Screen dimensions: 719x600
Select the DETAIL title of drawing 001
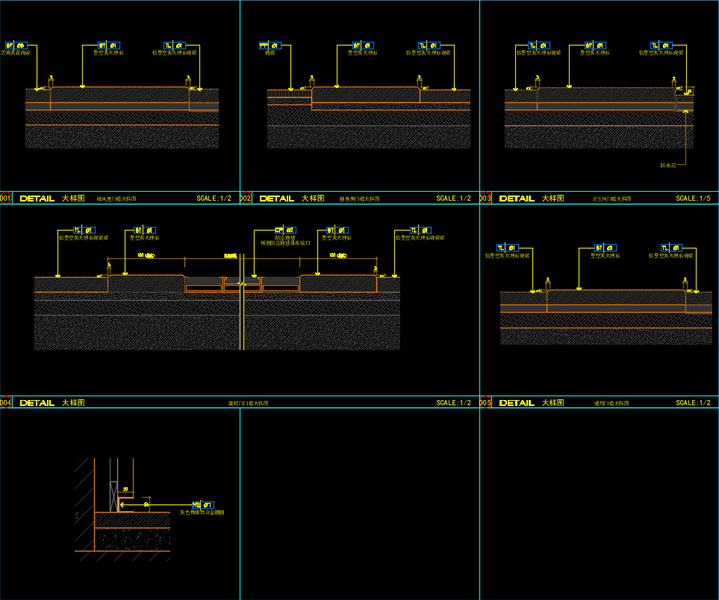(x=37, y=199)
